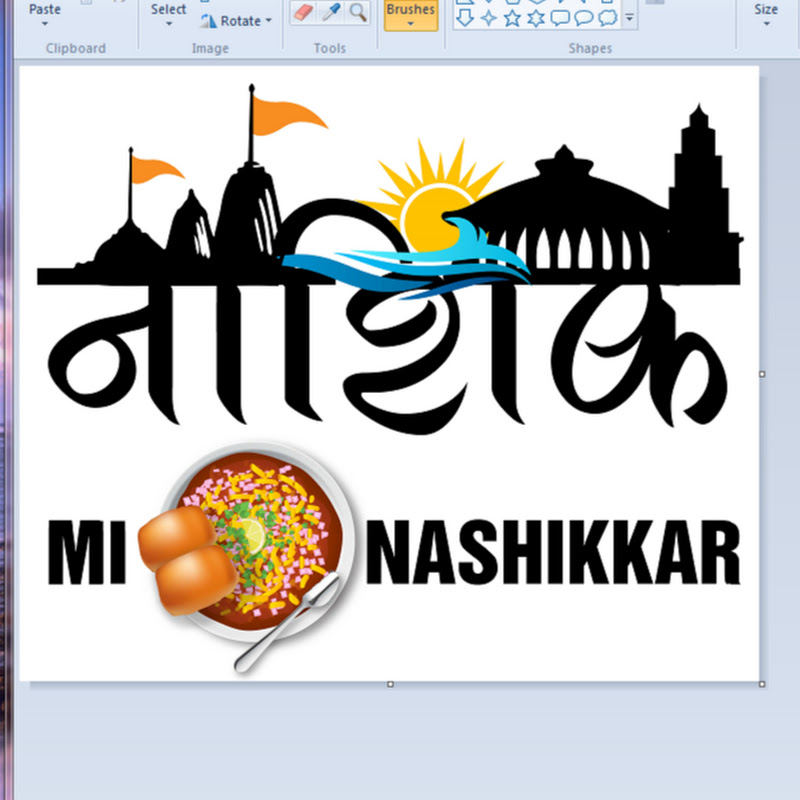Select the Eraser tool
The height and width of the screenshot is (800, 800).
304,13
